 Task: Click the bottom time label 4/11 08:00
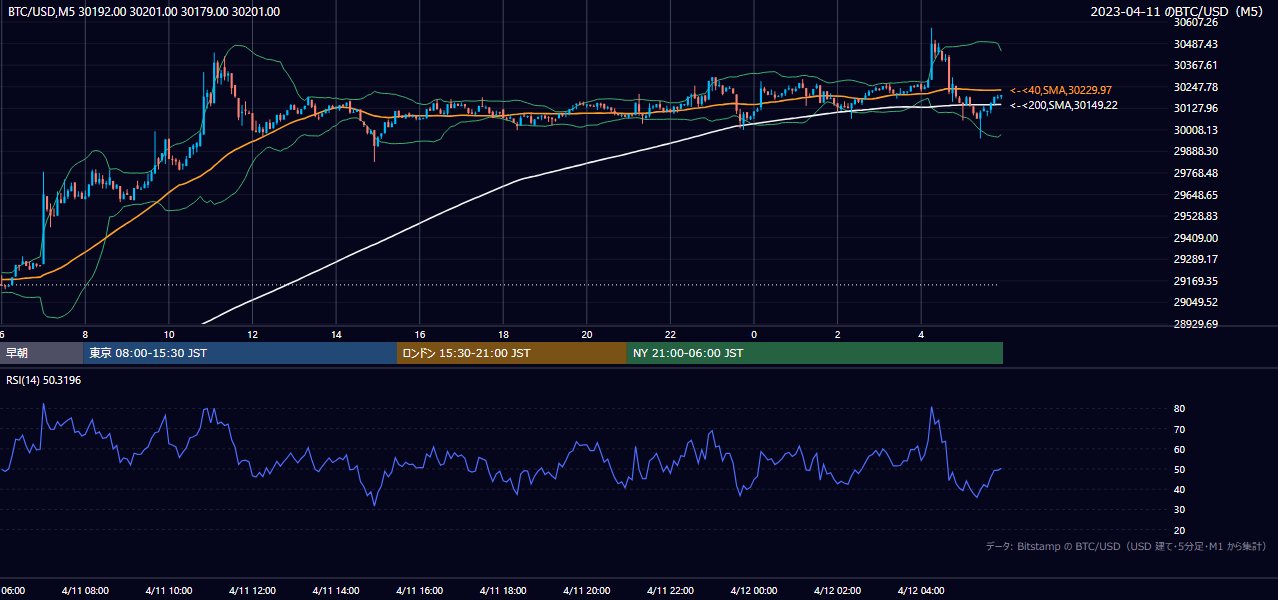[85, 591]
